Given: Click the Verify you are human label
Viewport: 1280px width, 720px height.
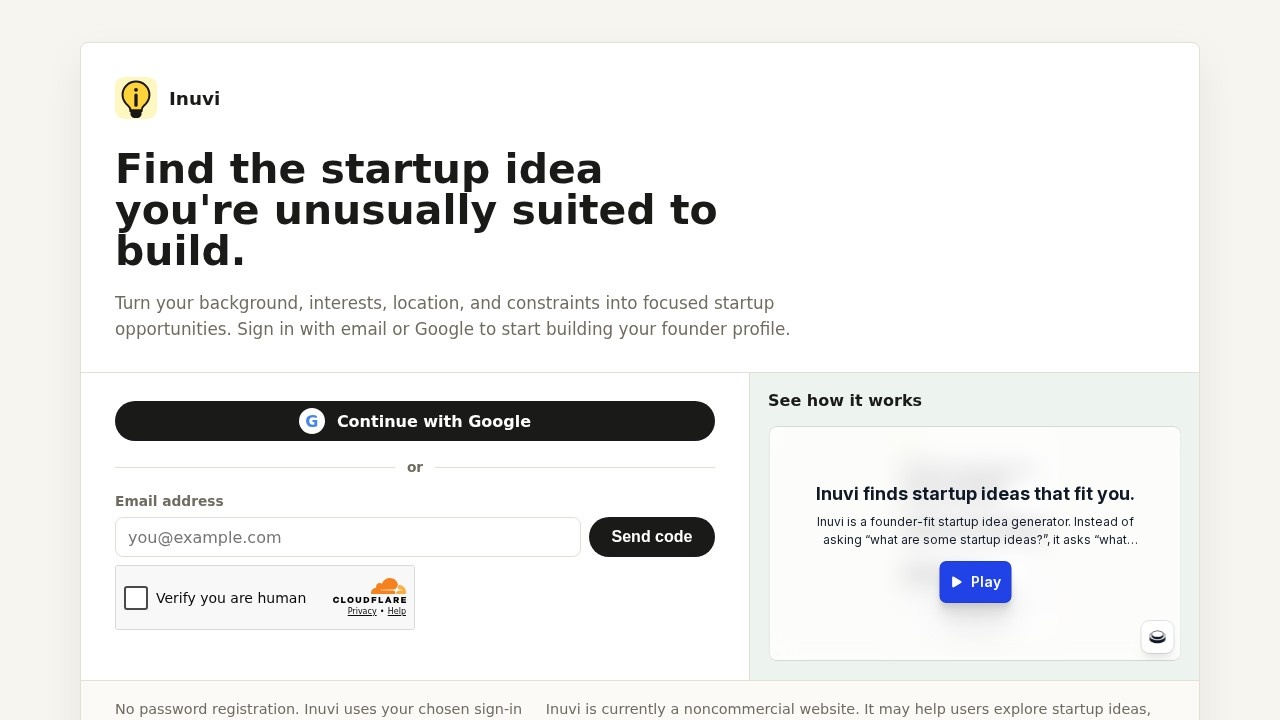Looking at the screenshot, I should (231, 598).
